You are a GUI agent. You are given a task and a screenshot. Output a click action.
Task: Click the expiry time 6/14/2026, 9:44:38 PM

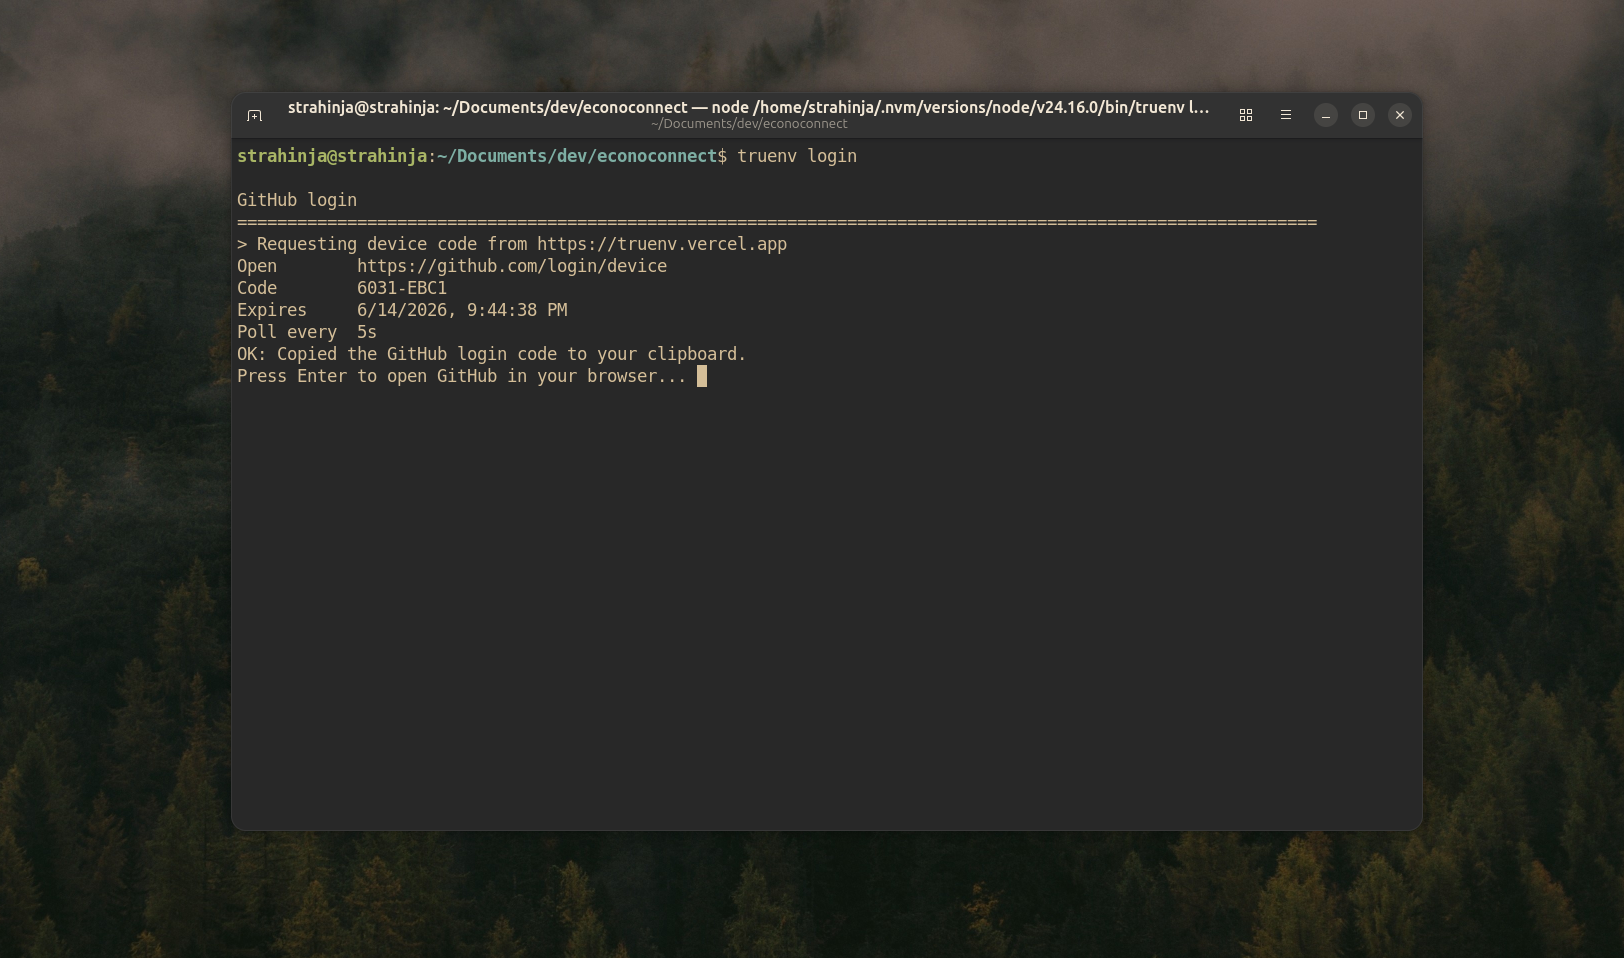(462, 310)
